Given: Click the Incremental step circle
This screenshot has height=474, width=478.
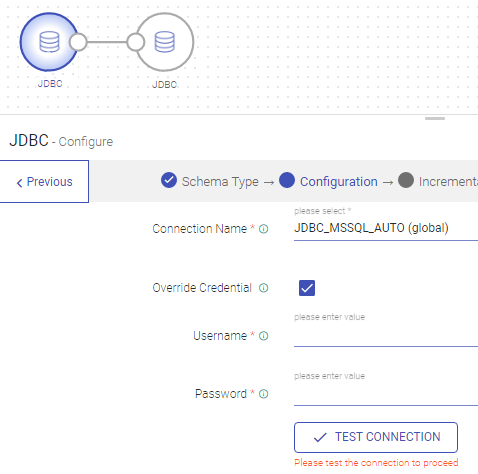Looking at the screenshot, I should pos(406,180).
